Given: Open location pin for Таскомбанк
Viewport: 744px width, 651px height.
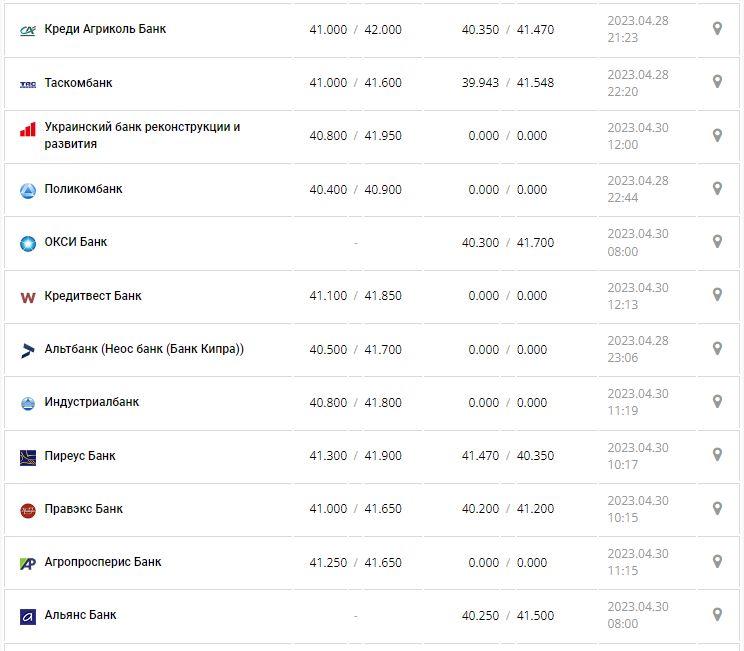Looking at the screenshot, I should point(717,82).
